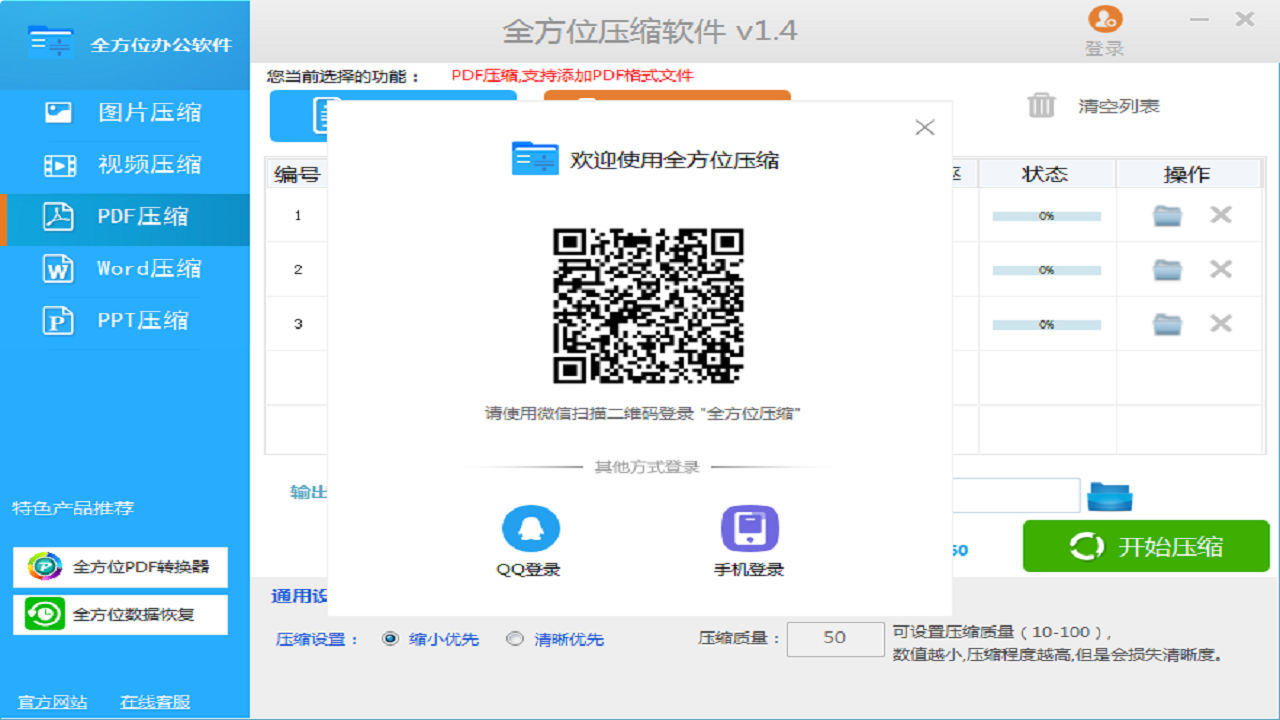This screenshot has width=1280, height=720.
Task: Open the 视频压缩 function
Action: (x=125, y=165)
